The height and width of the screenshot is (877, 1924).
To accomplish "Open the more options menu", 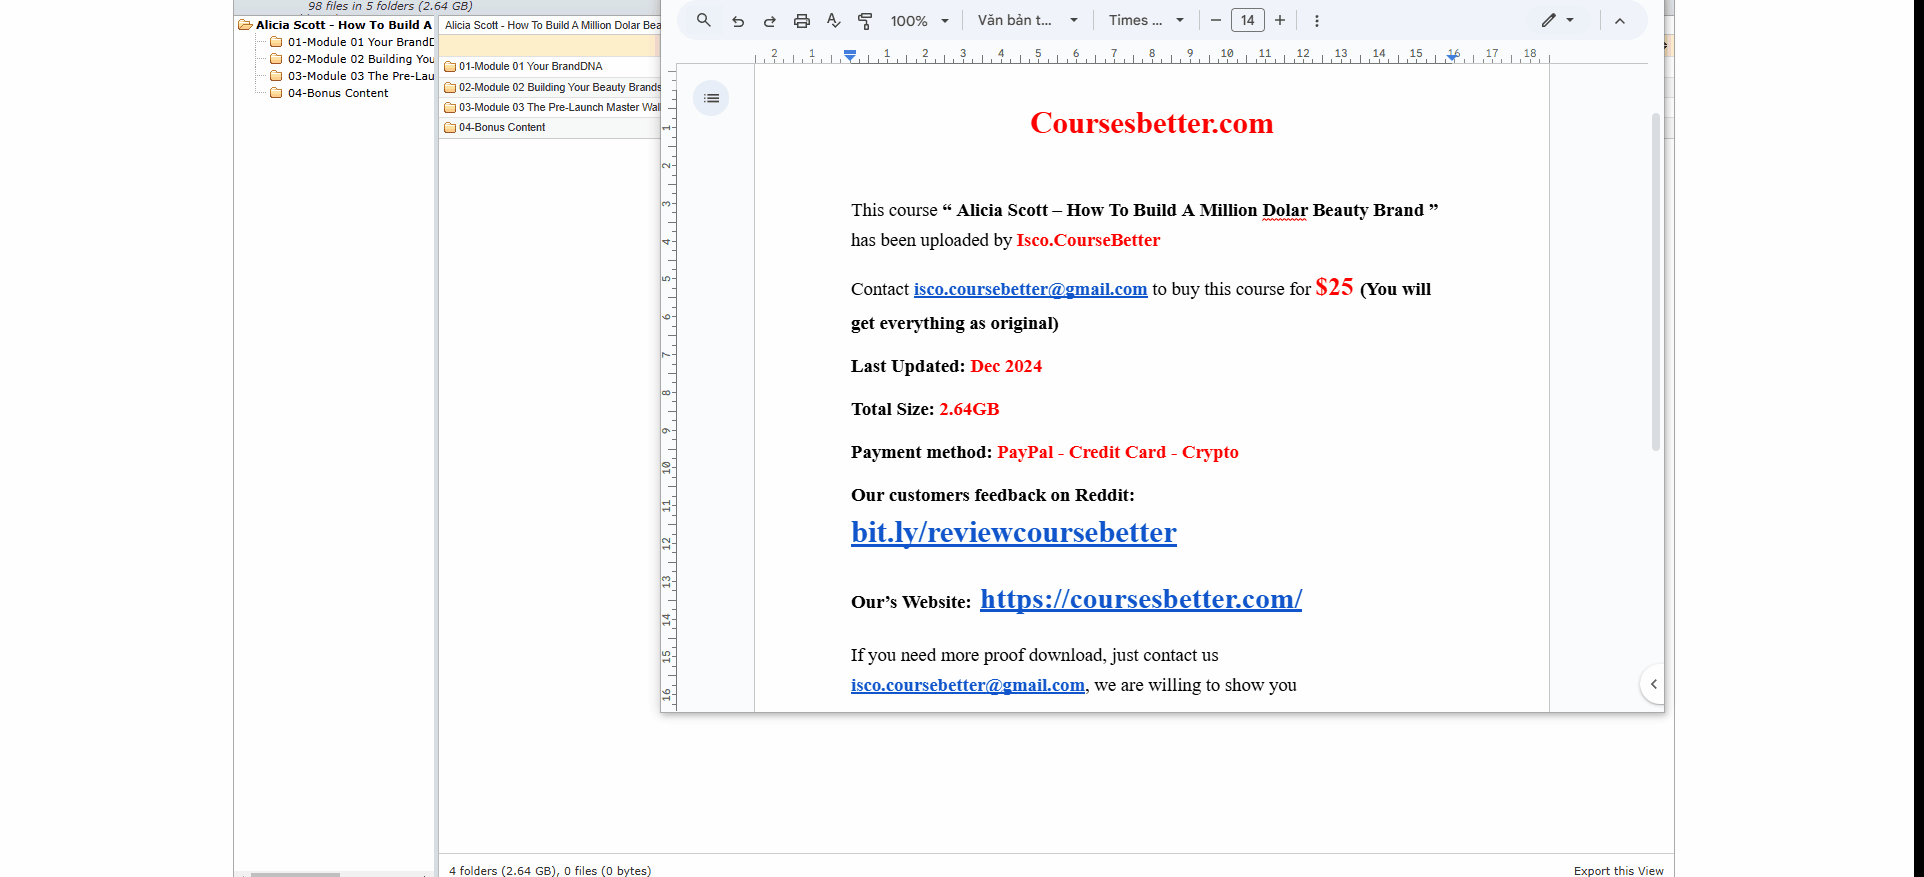I will pyautogui.click(x=1316, y=21).
